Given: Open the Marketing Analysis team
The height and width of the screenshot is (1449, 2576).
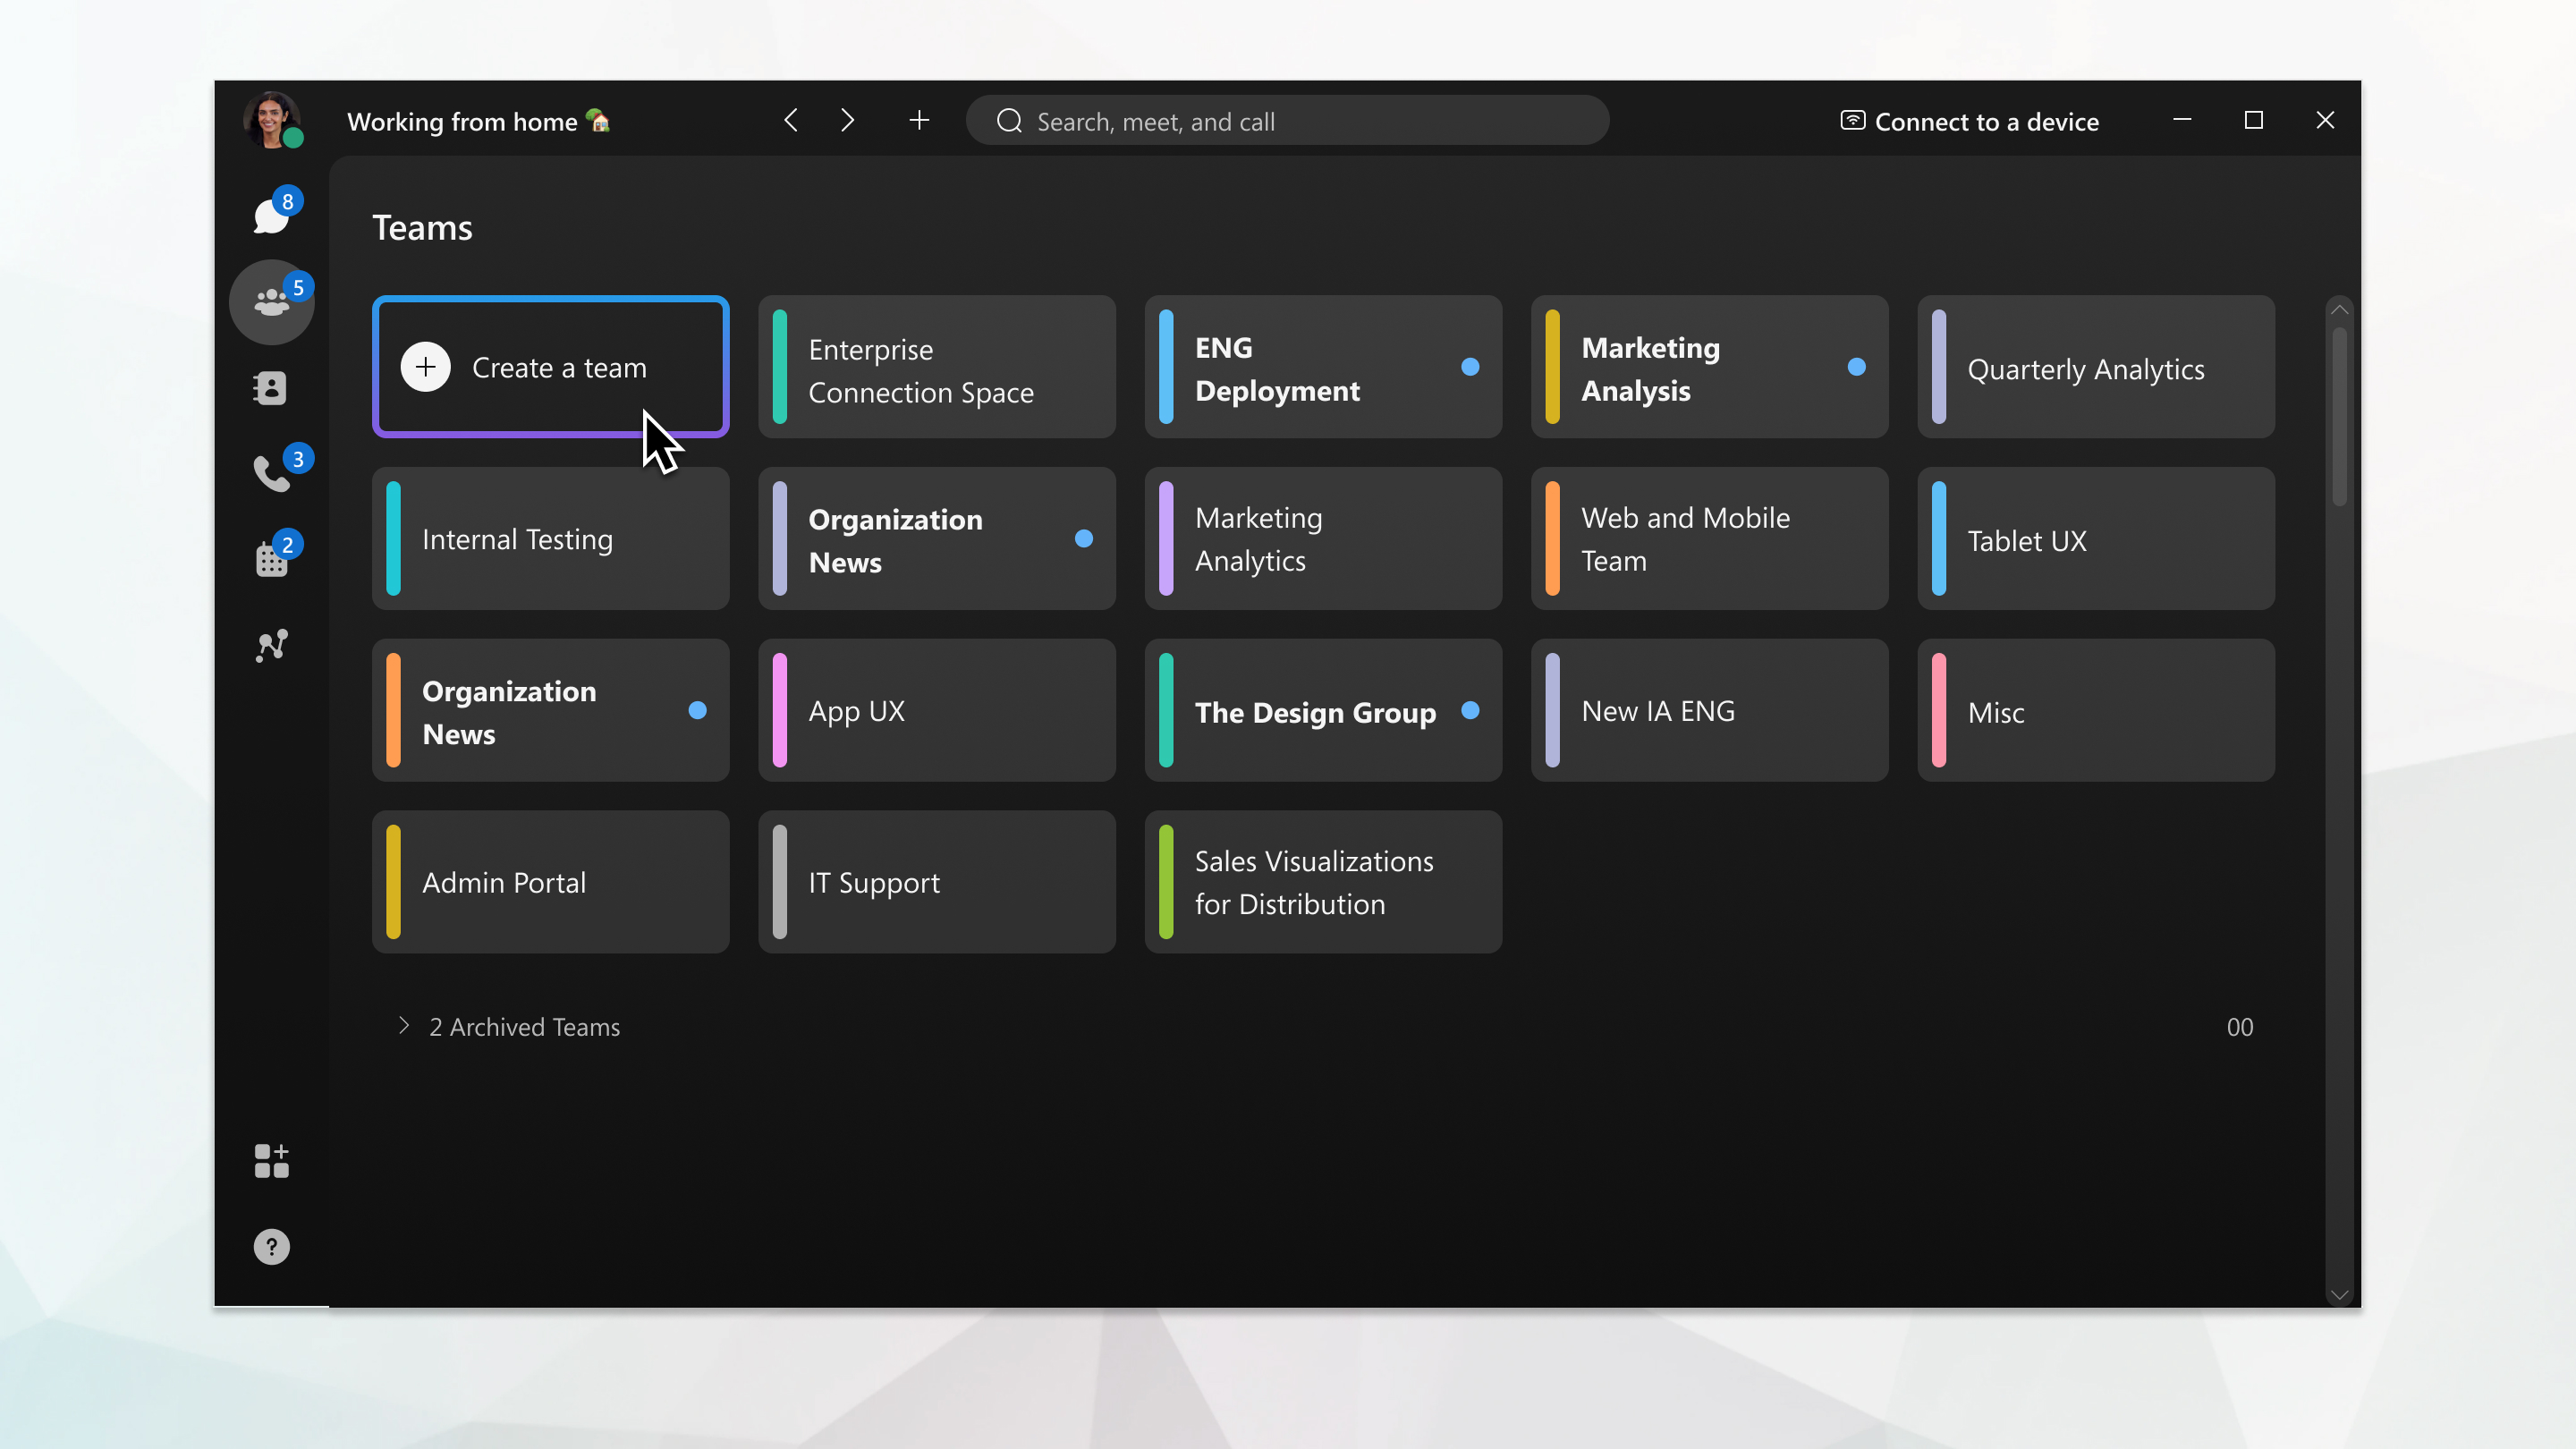Looking at the screenshot, I should [1709, 367].
